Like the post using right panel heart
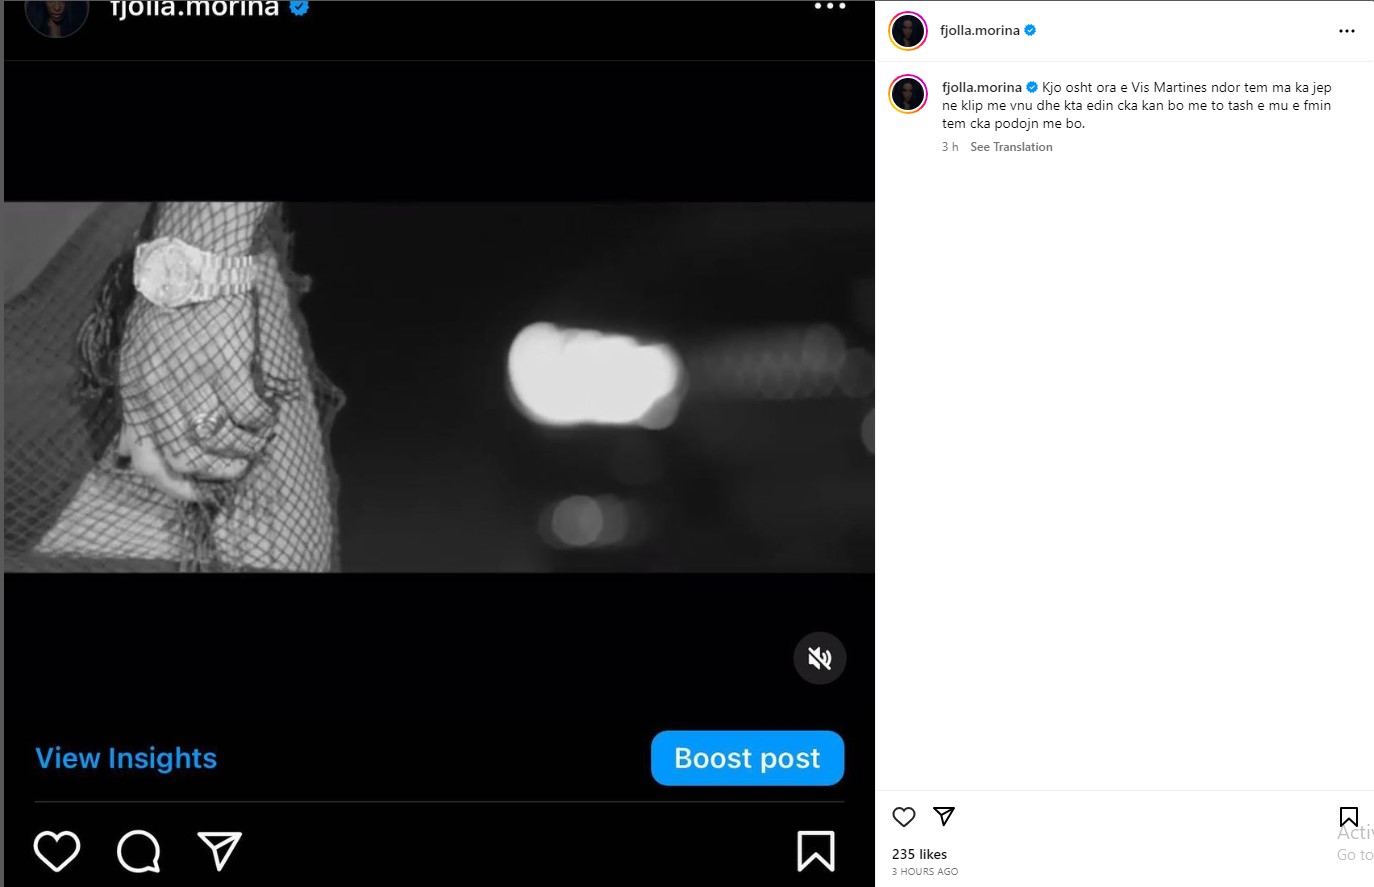 point(904,817)
